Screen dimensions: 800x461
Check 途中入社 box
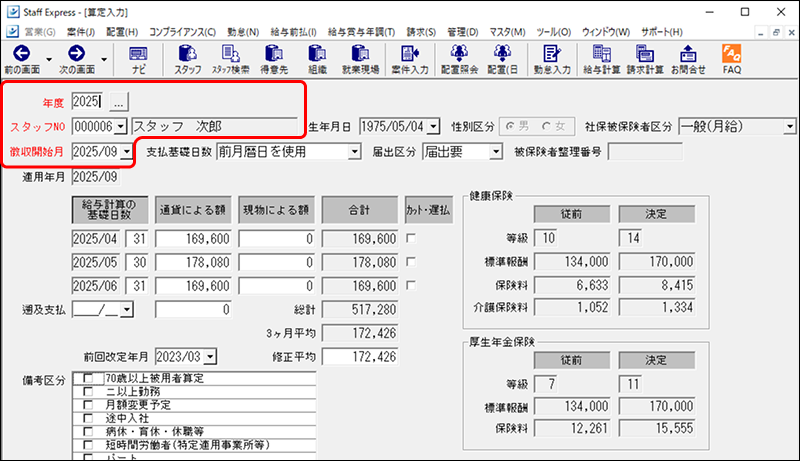point(88,418)
